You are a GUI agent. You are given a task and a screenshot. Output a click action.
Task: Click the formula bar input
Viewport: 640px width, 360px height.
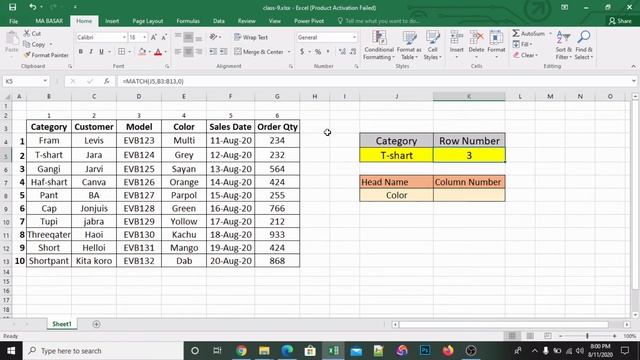pos(373,81)
